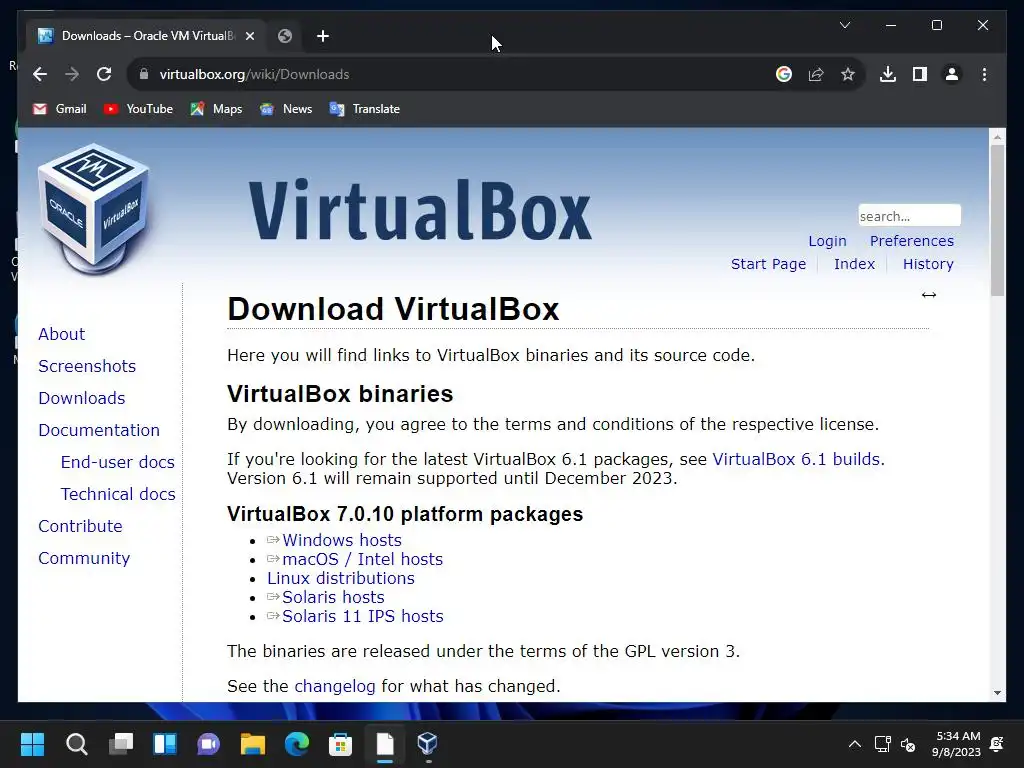Click the address bar URL field
This screenshot has width=1024, height=768.
(457, 74)
